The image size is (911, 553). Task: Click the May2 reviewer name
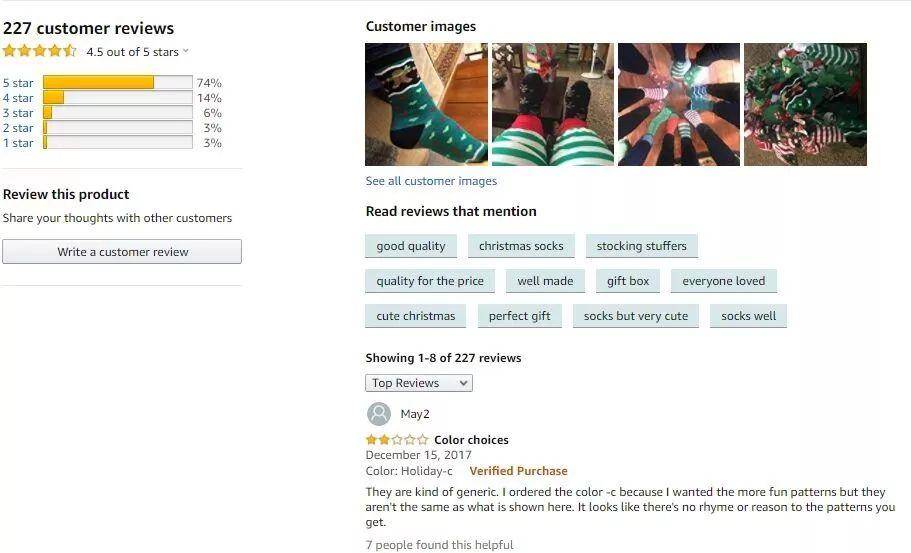[x=415, y=414]
